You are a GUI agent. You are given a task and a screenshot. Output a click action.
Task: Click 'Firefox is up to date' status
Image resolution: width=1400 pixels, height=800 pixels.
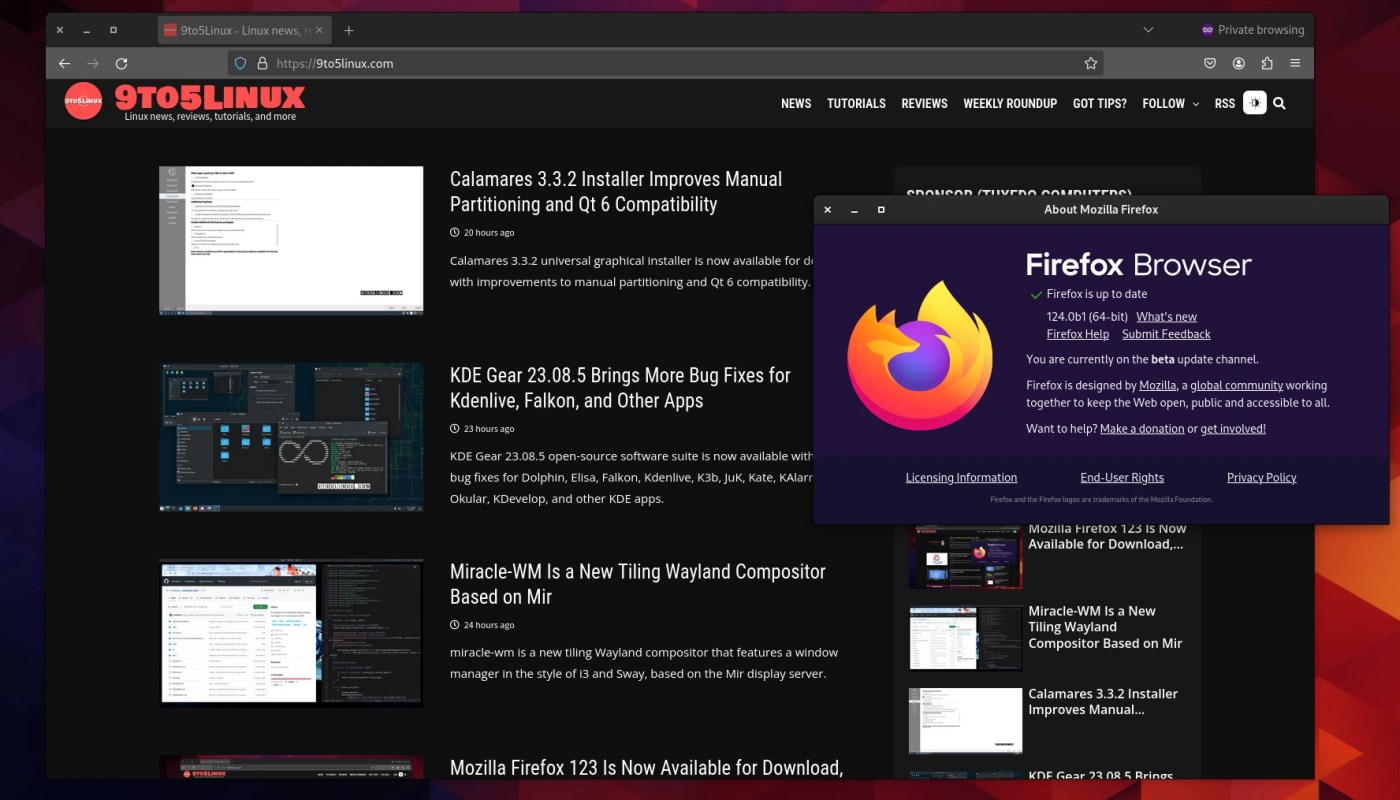(x=1097, y=294)
